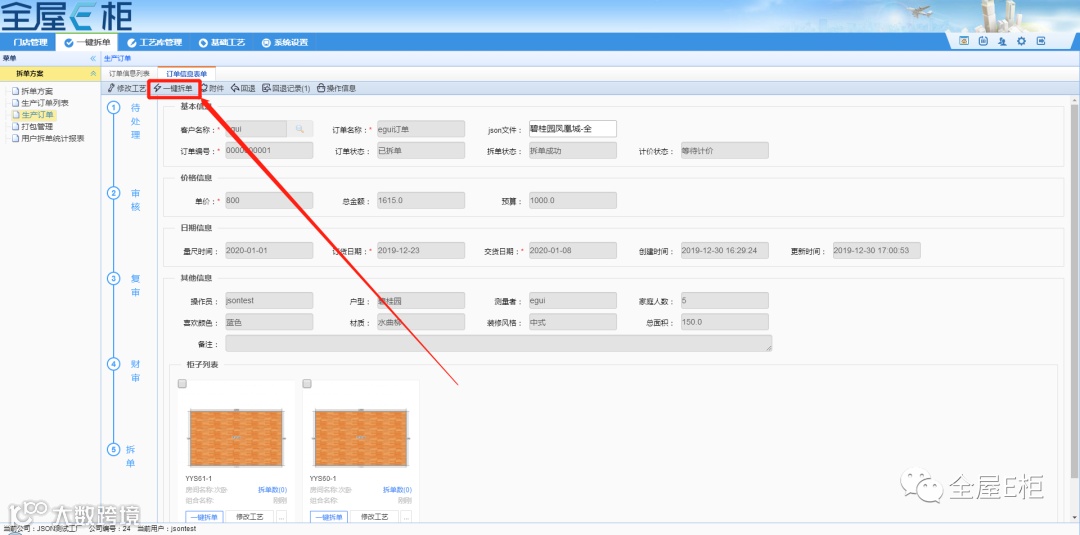Click the YYS60-1 cabinet thumbnail
Viewport: 1080px width, 535px height.
click(360, 438)
